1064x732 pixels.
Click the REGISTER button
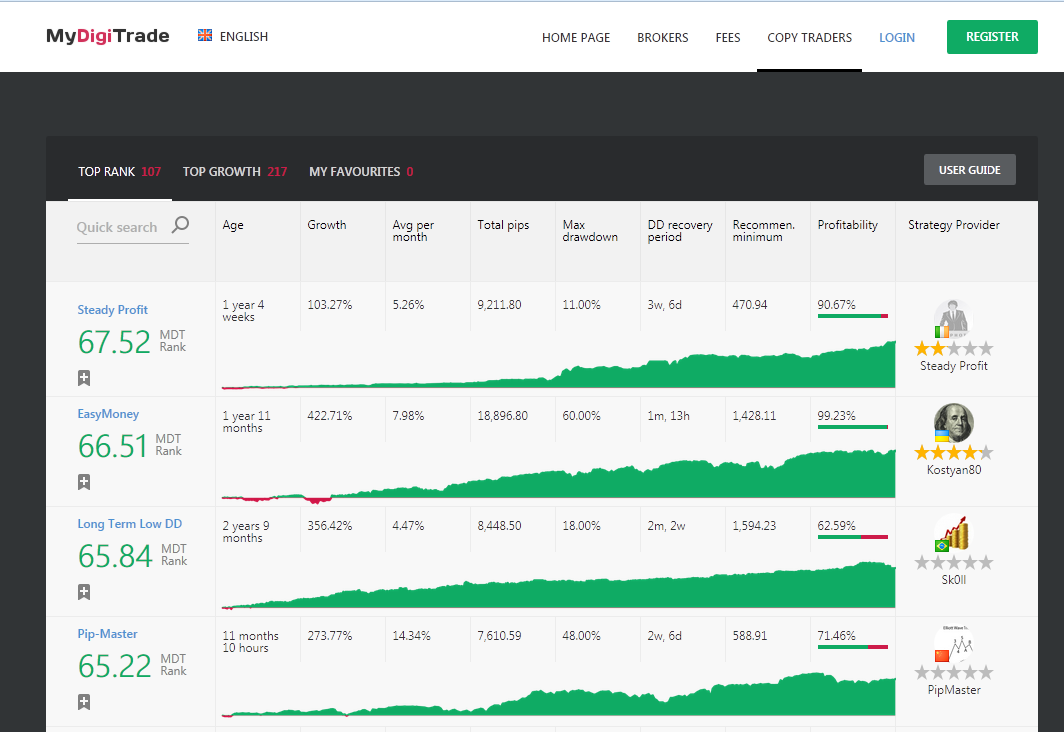tap(992, 37)
